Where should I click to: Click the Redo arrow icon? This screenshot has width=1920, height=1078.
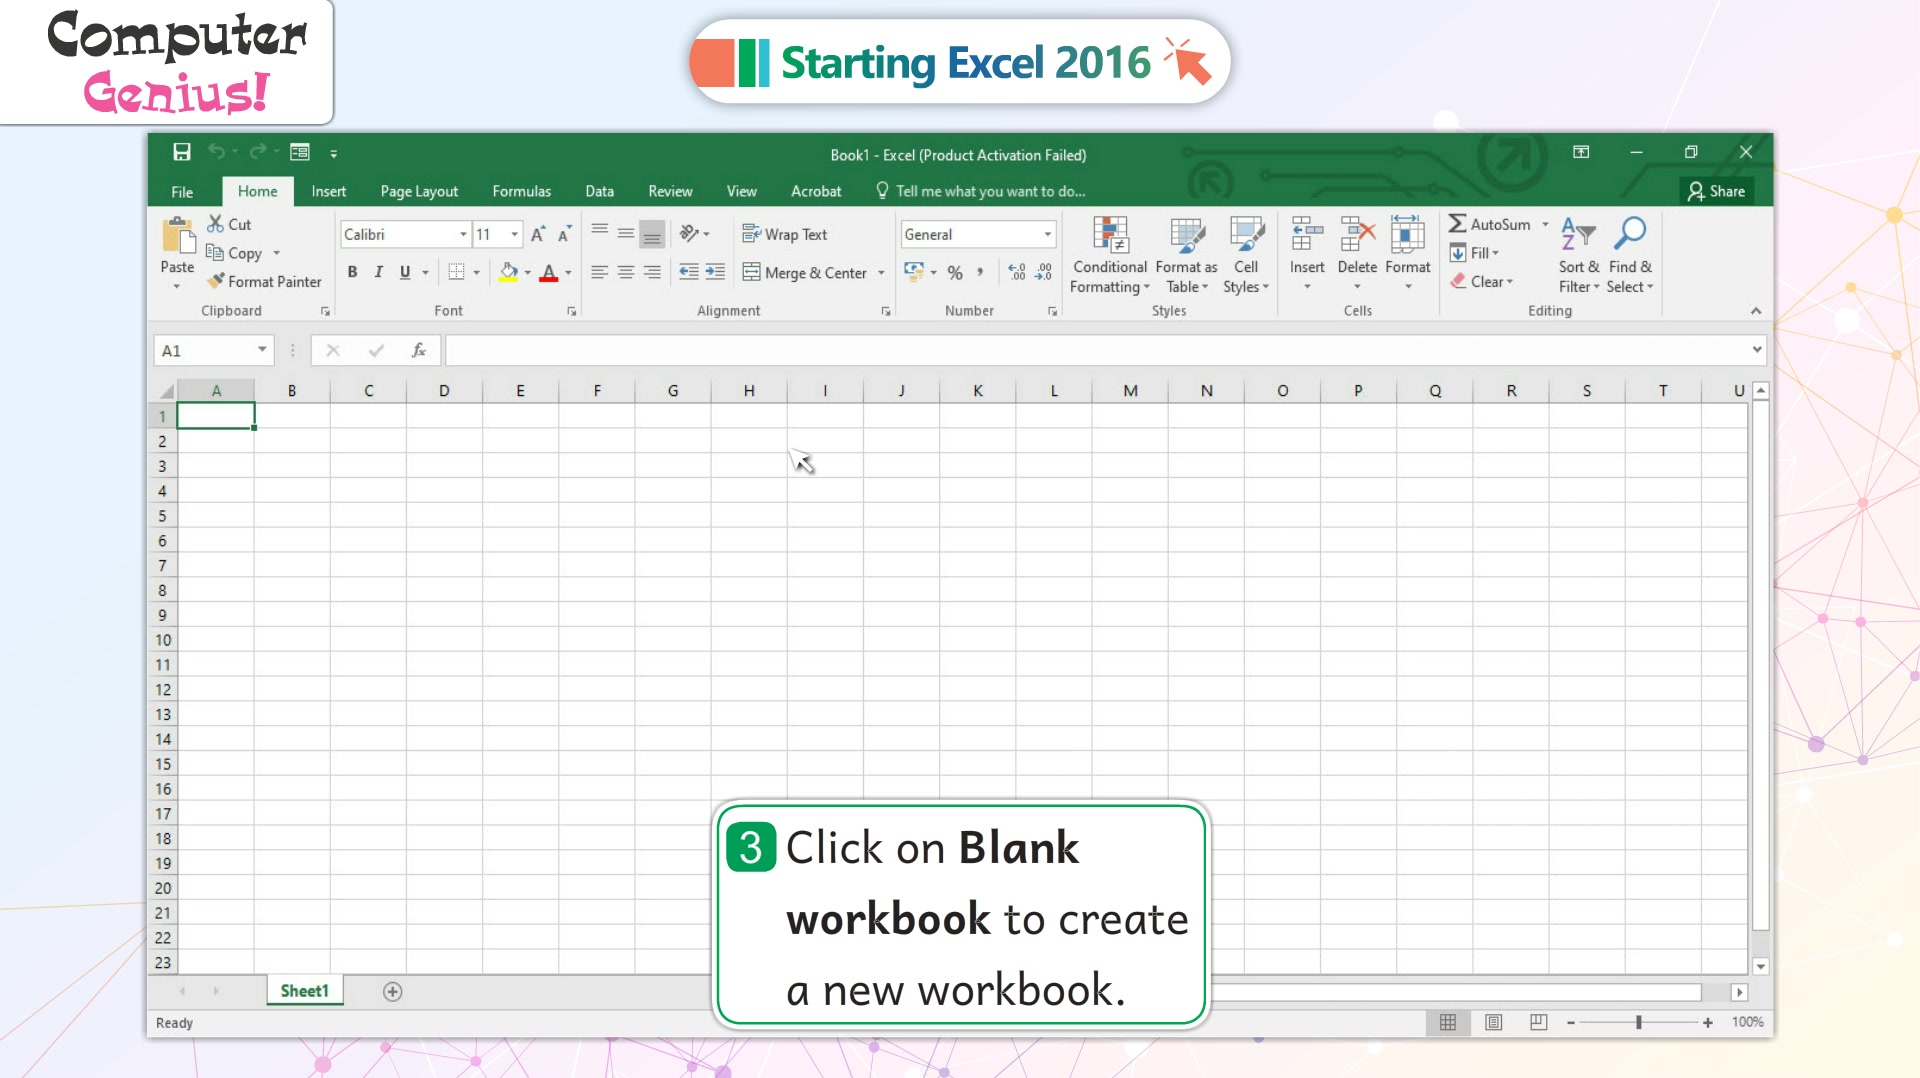point(257,152)
